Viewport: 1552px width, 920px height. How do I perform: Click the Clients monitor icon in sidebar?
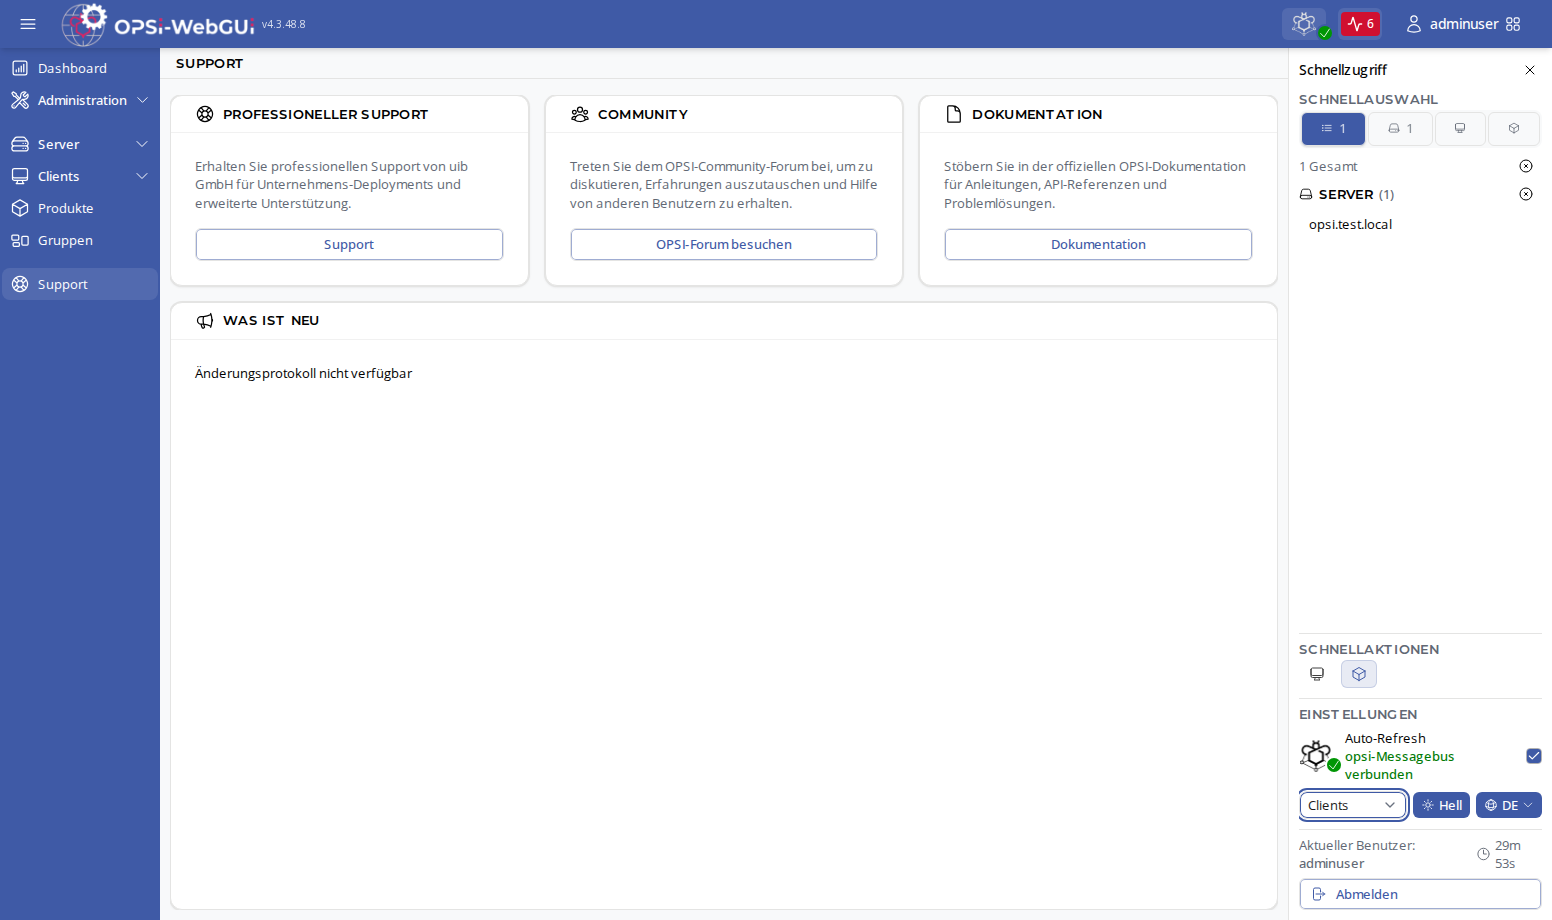point(20,176)
